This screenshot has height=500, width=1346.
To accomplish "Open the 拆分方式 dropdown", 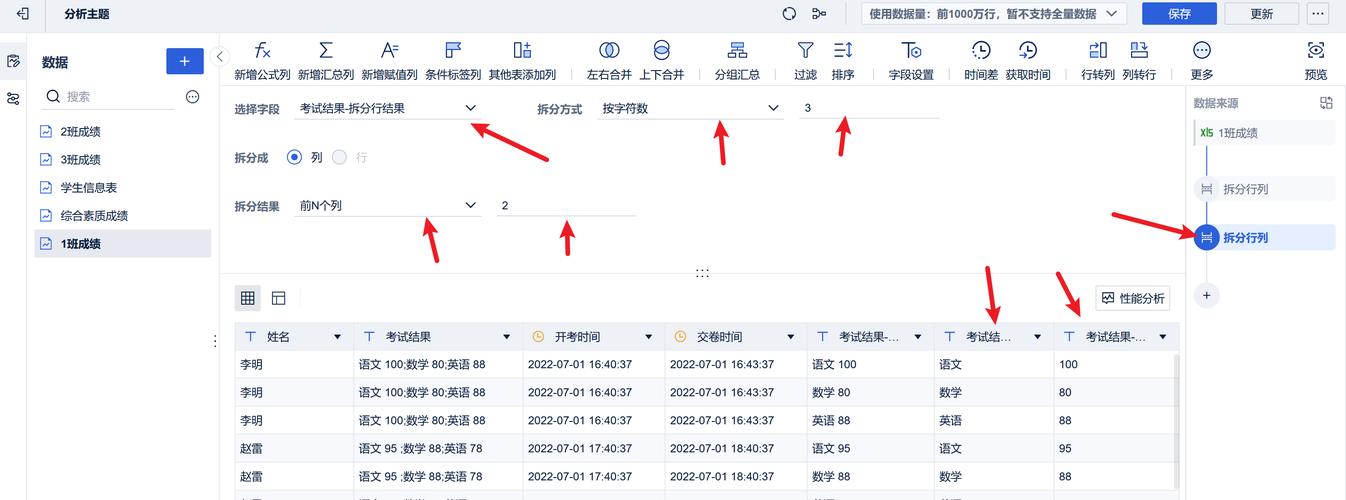I will 691,108.
